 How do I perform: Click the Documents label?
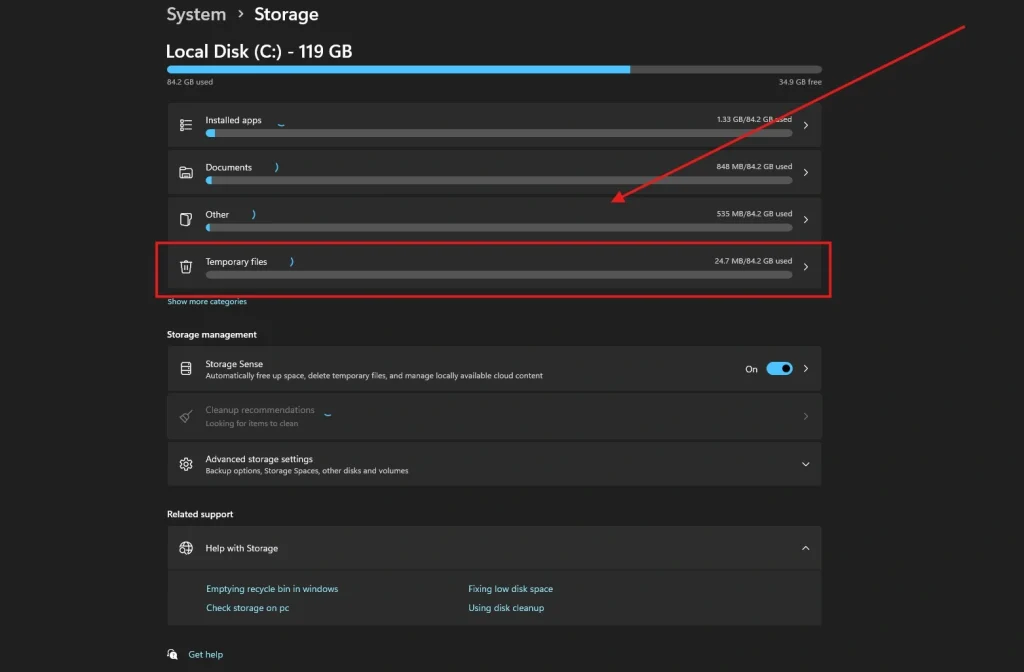(x=229, y=167)
